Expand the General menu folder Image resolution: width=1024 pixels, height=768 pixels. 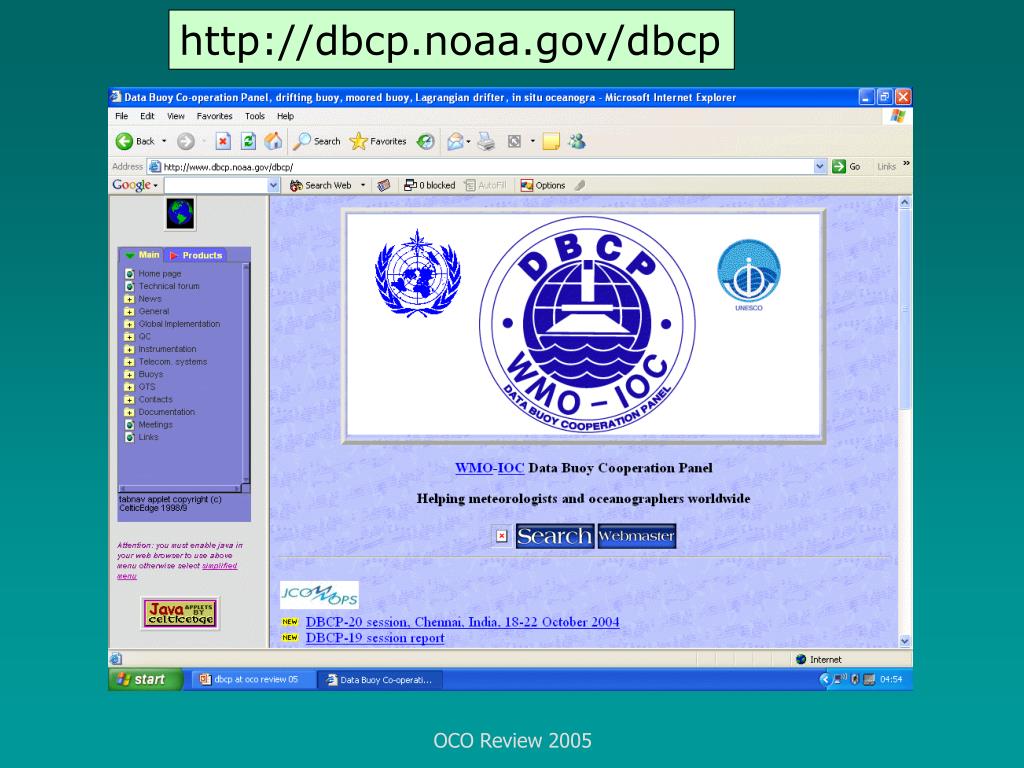pos(129,312)
